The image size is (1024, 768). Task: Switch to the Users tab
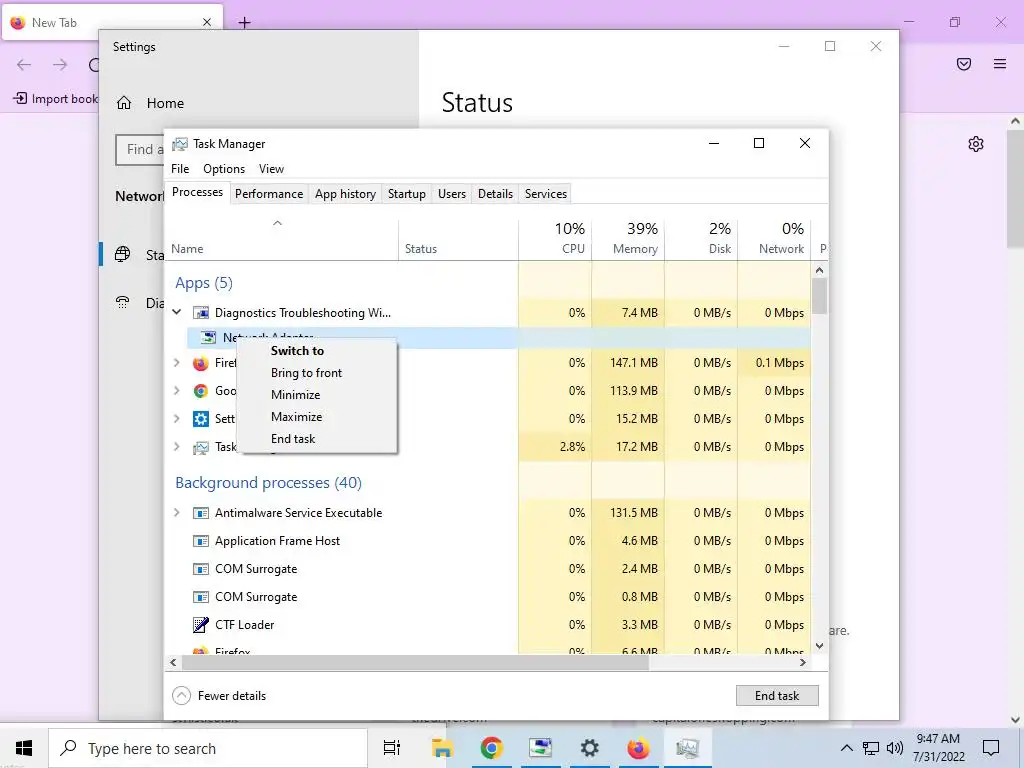[452, 194]
